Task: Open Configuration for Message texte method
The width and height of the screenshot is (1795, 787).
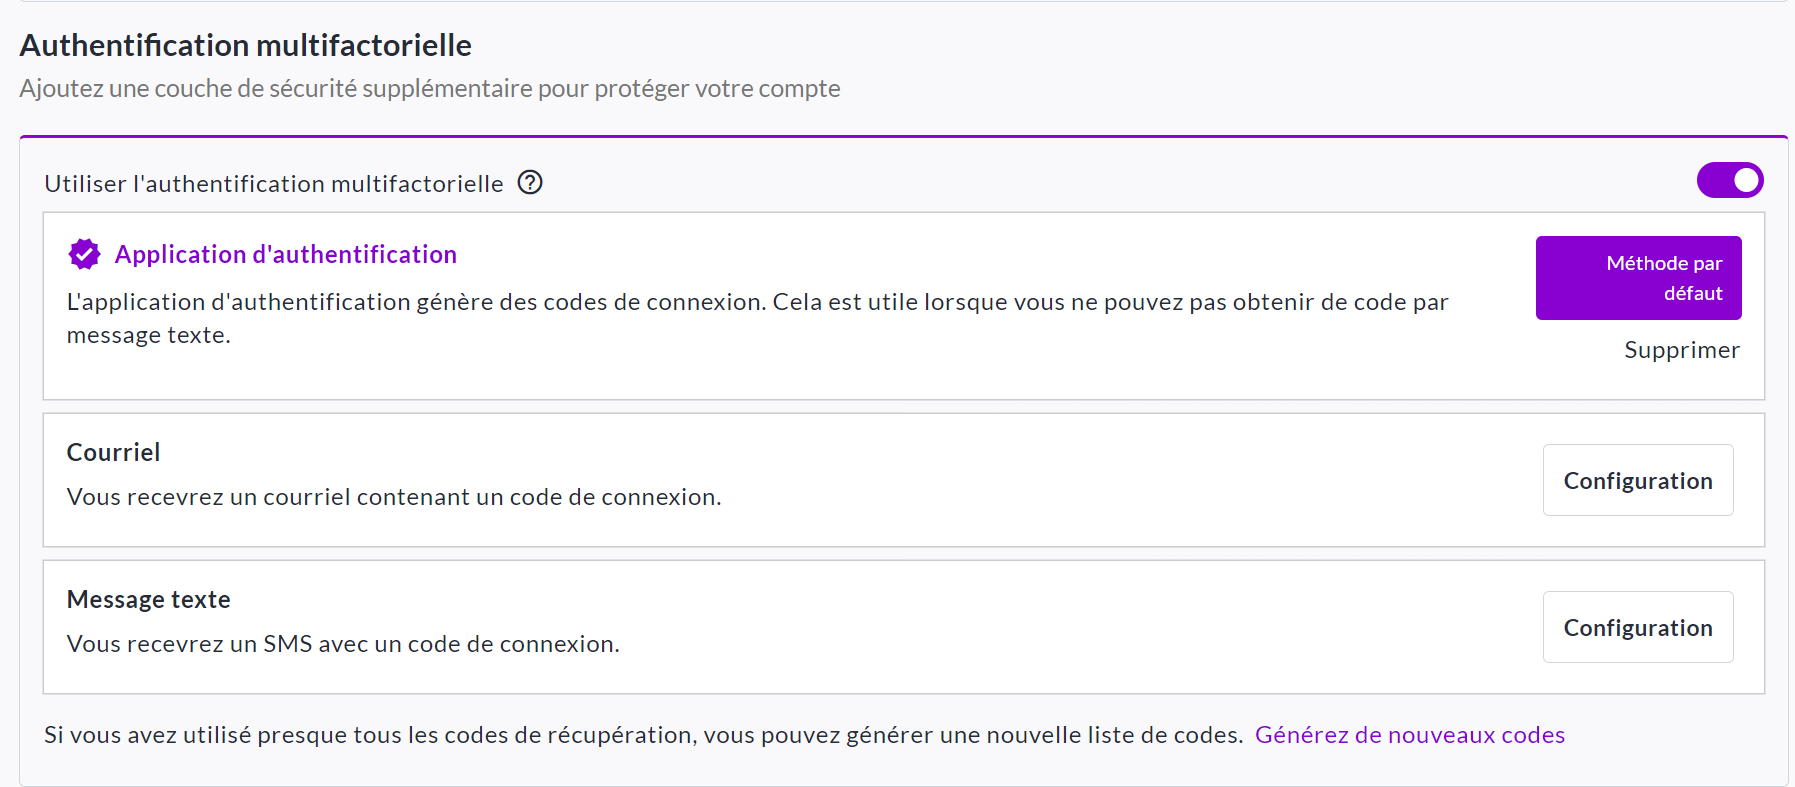Action: click(1637, 628)
